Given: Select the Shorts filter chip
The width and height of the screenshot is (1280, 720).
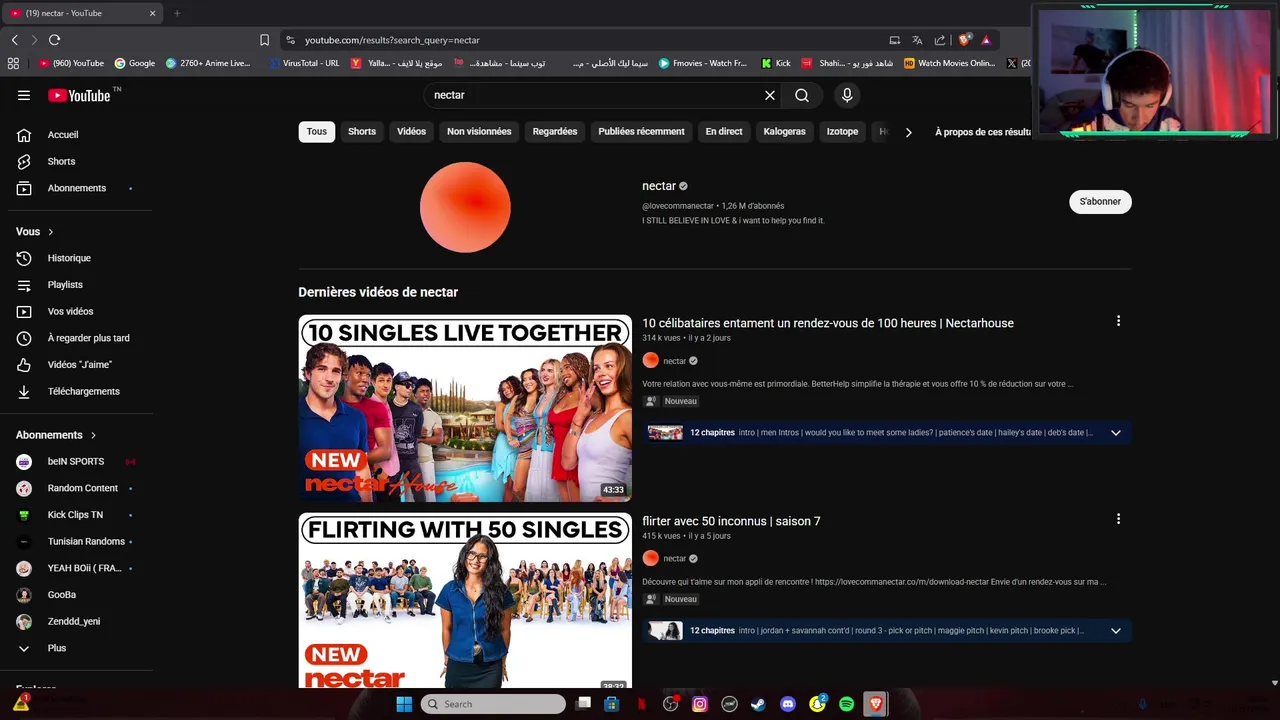Looking at the screenshot, I should (362, 131).
